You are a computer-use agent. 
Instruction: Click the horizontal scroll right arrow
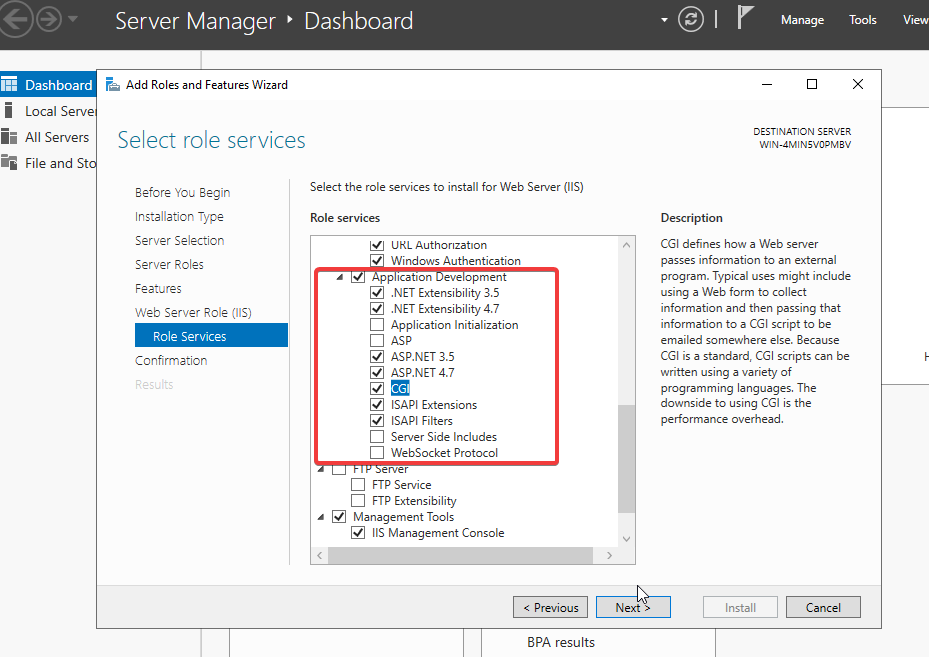610,556
